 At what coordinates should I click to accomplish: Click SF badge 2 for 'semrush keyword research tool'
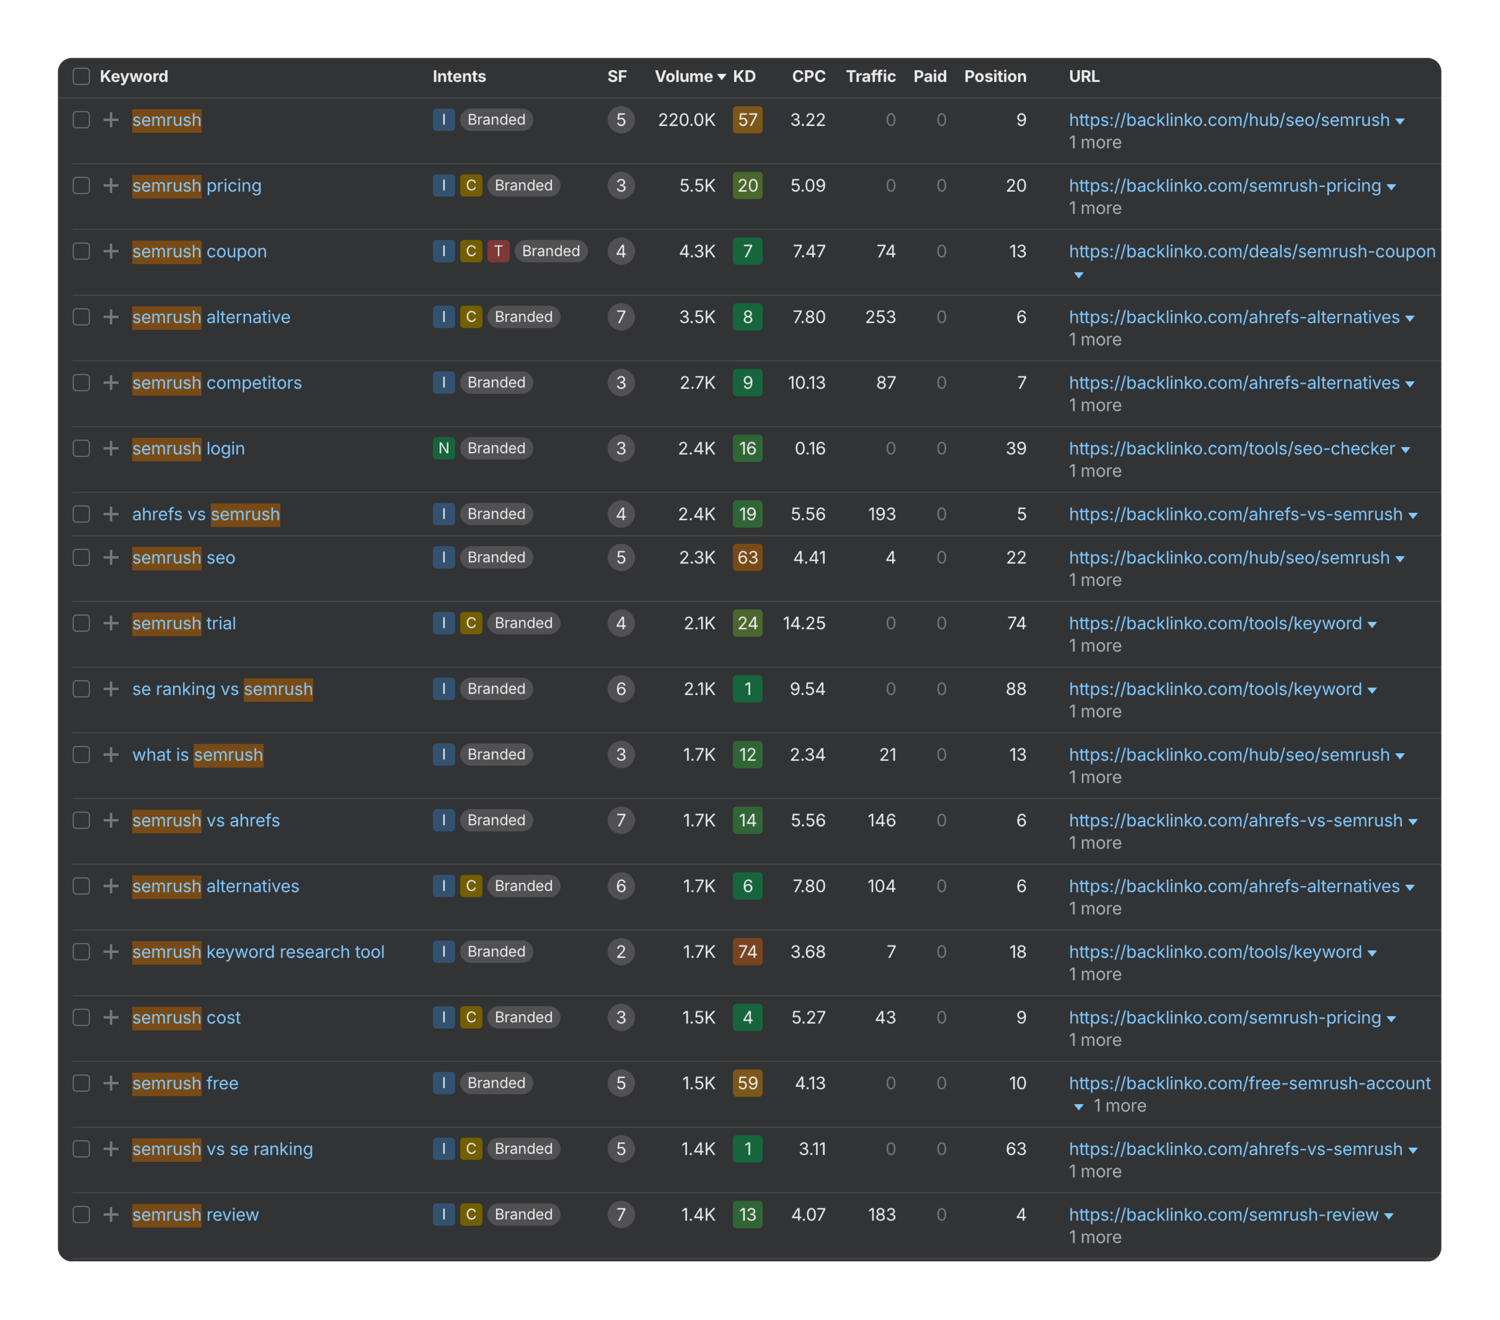tap(621, 952)
